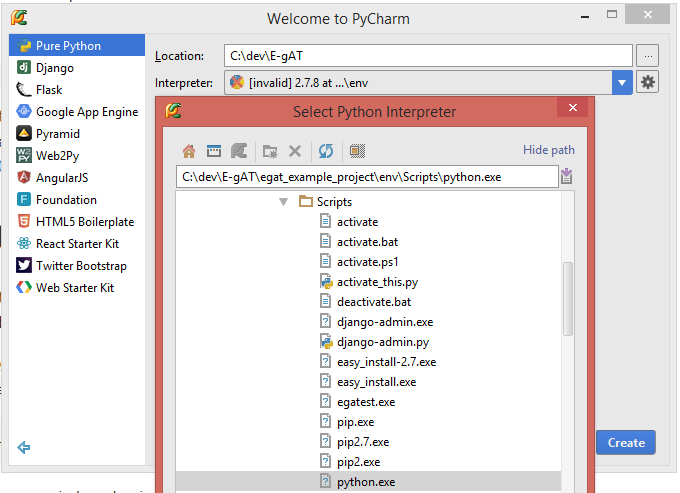The width and height of the screenshot is (680, 493).
Task: Select deactivate.bat file
Action: (374, 302)
